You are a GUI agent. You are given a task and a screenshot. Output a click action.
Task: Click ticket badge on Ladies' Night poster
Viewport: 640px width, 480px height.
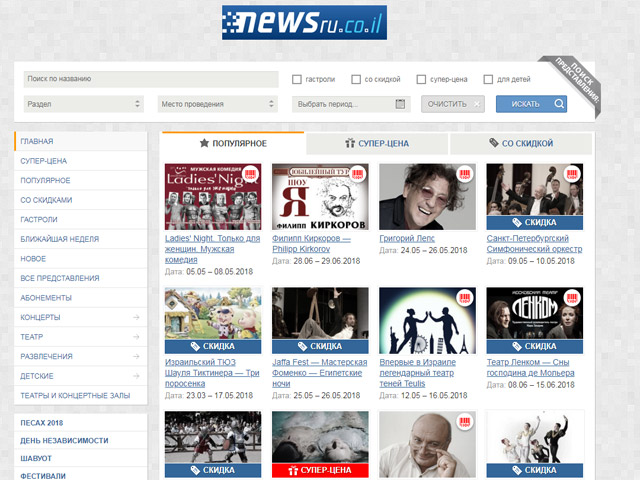tap(251, 174)
